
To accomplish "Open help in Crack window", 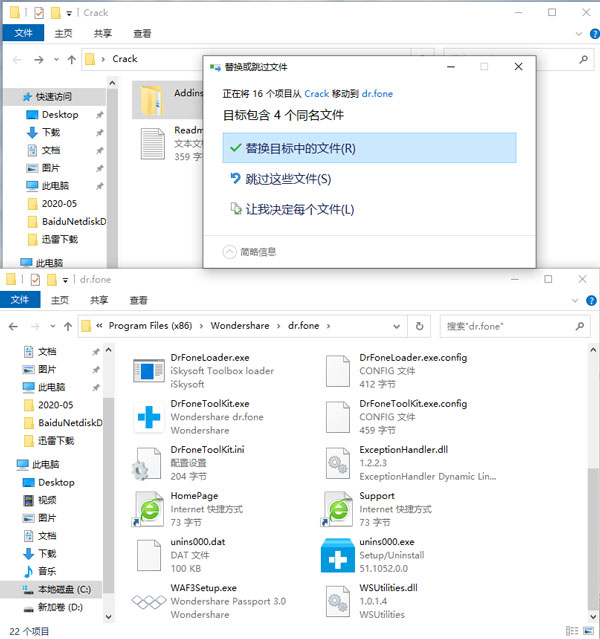I will click(595, 34).
